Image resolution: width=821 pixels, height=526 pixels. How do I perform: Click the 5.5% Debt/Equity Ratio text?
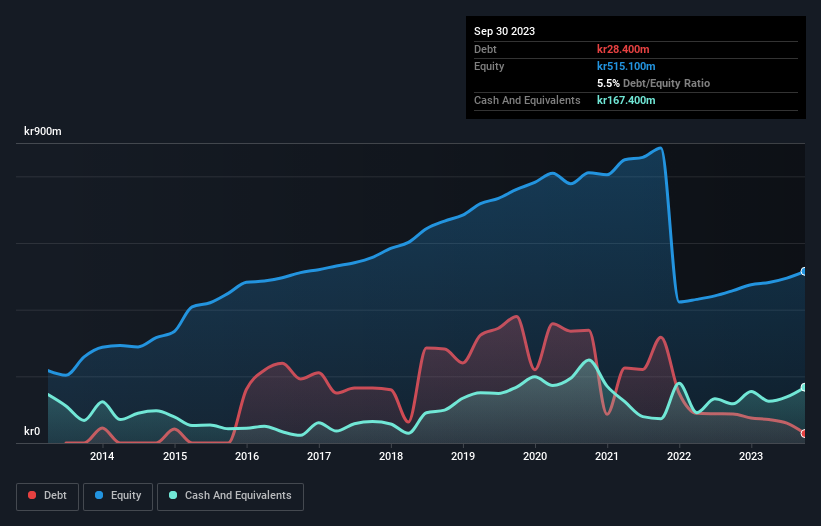coord(653,83)
